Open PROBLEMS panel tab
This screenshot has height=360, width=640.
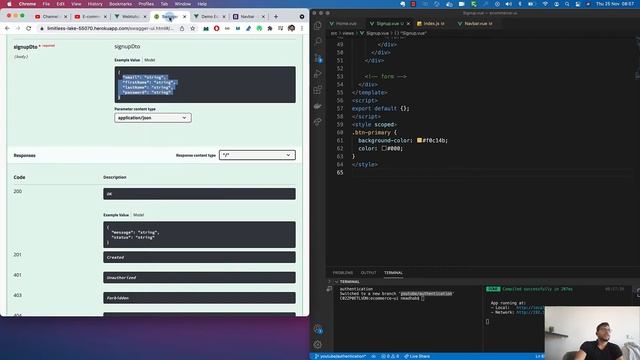pos(342,273)
